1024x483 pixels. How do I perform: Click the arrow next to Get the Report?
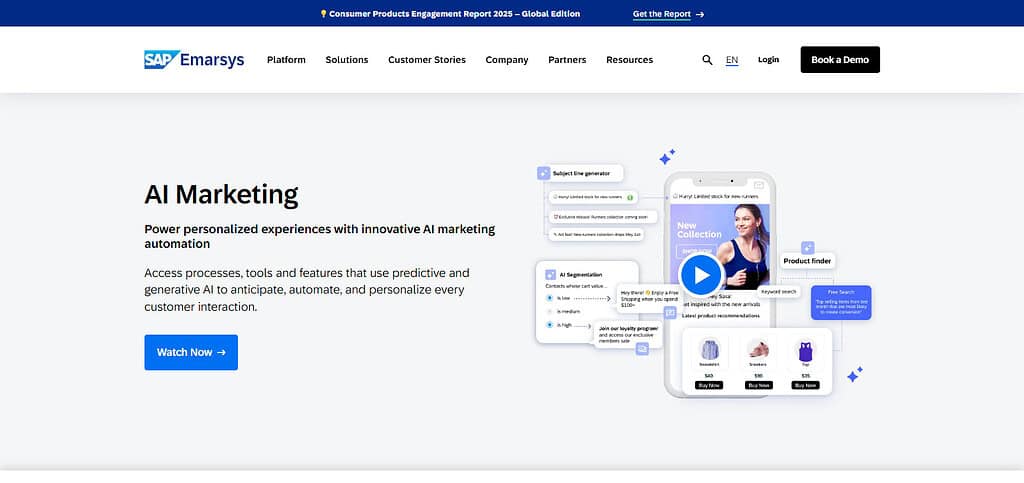[x=700, y=14]
